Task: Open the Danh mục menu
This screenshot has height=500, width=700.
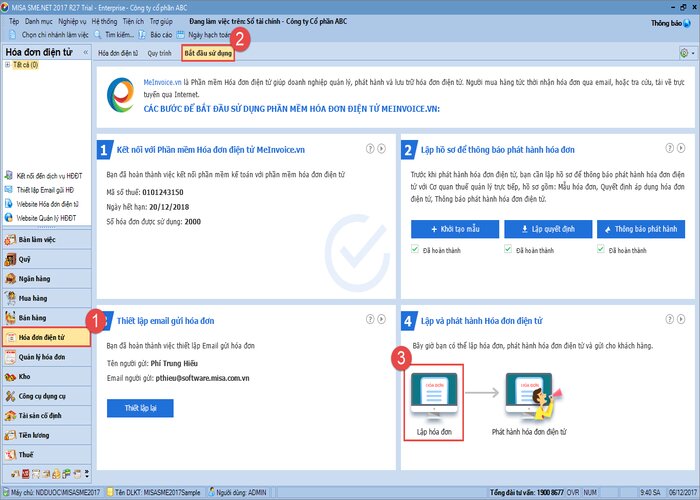Action: (x=38, y=21)
